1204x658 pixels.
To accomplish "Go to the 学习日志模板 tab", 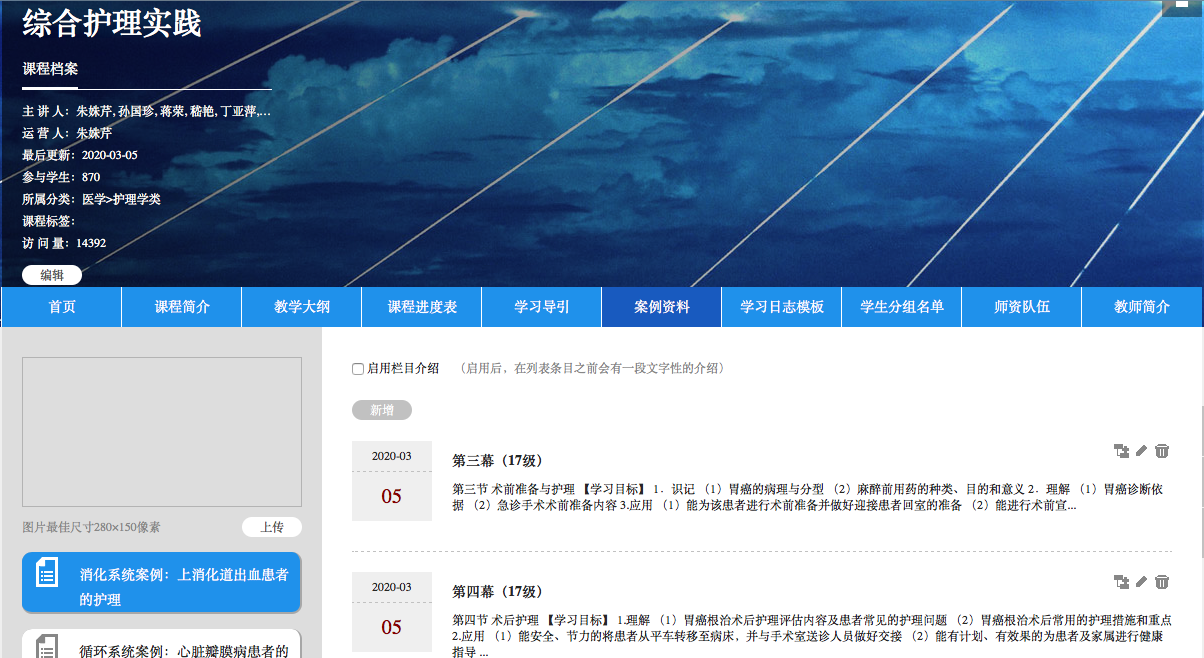I will pos(781,307).
